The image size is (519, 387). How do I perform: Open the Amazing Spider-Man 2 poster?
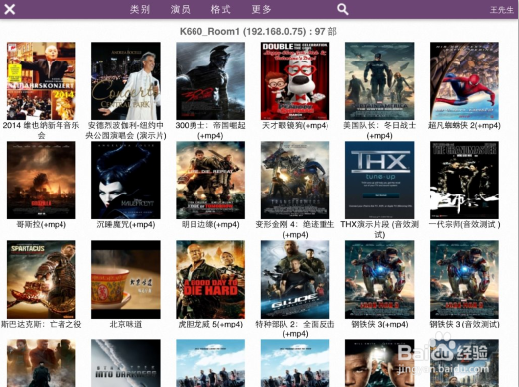(464, 81)
